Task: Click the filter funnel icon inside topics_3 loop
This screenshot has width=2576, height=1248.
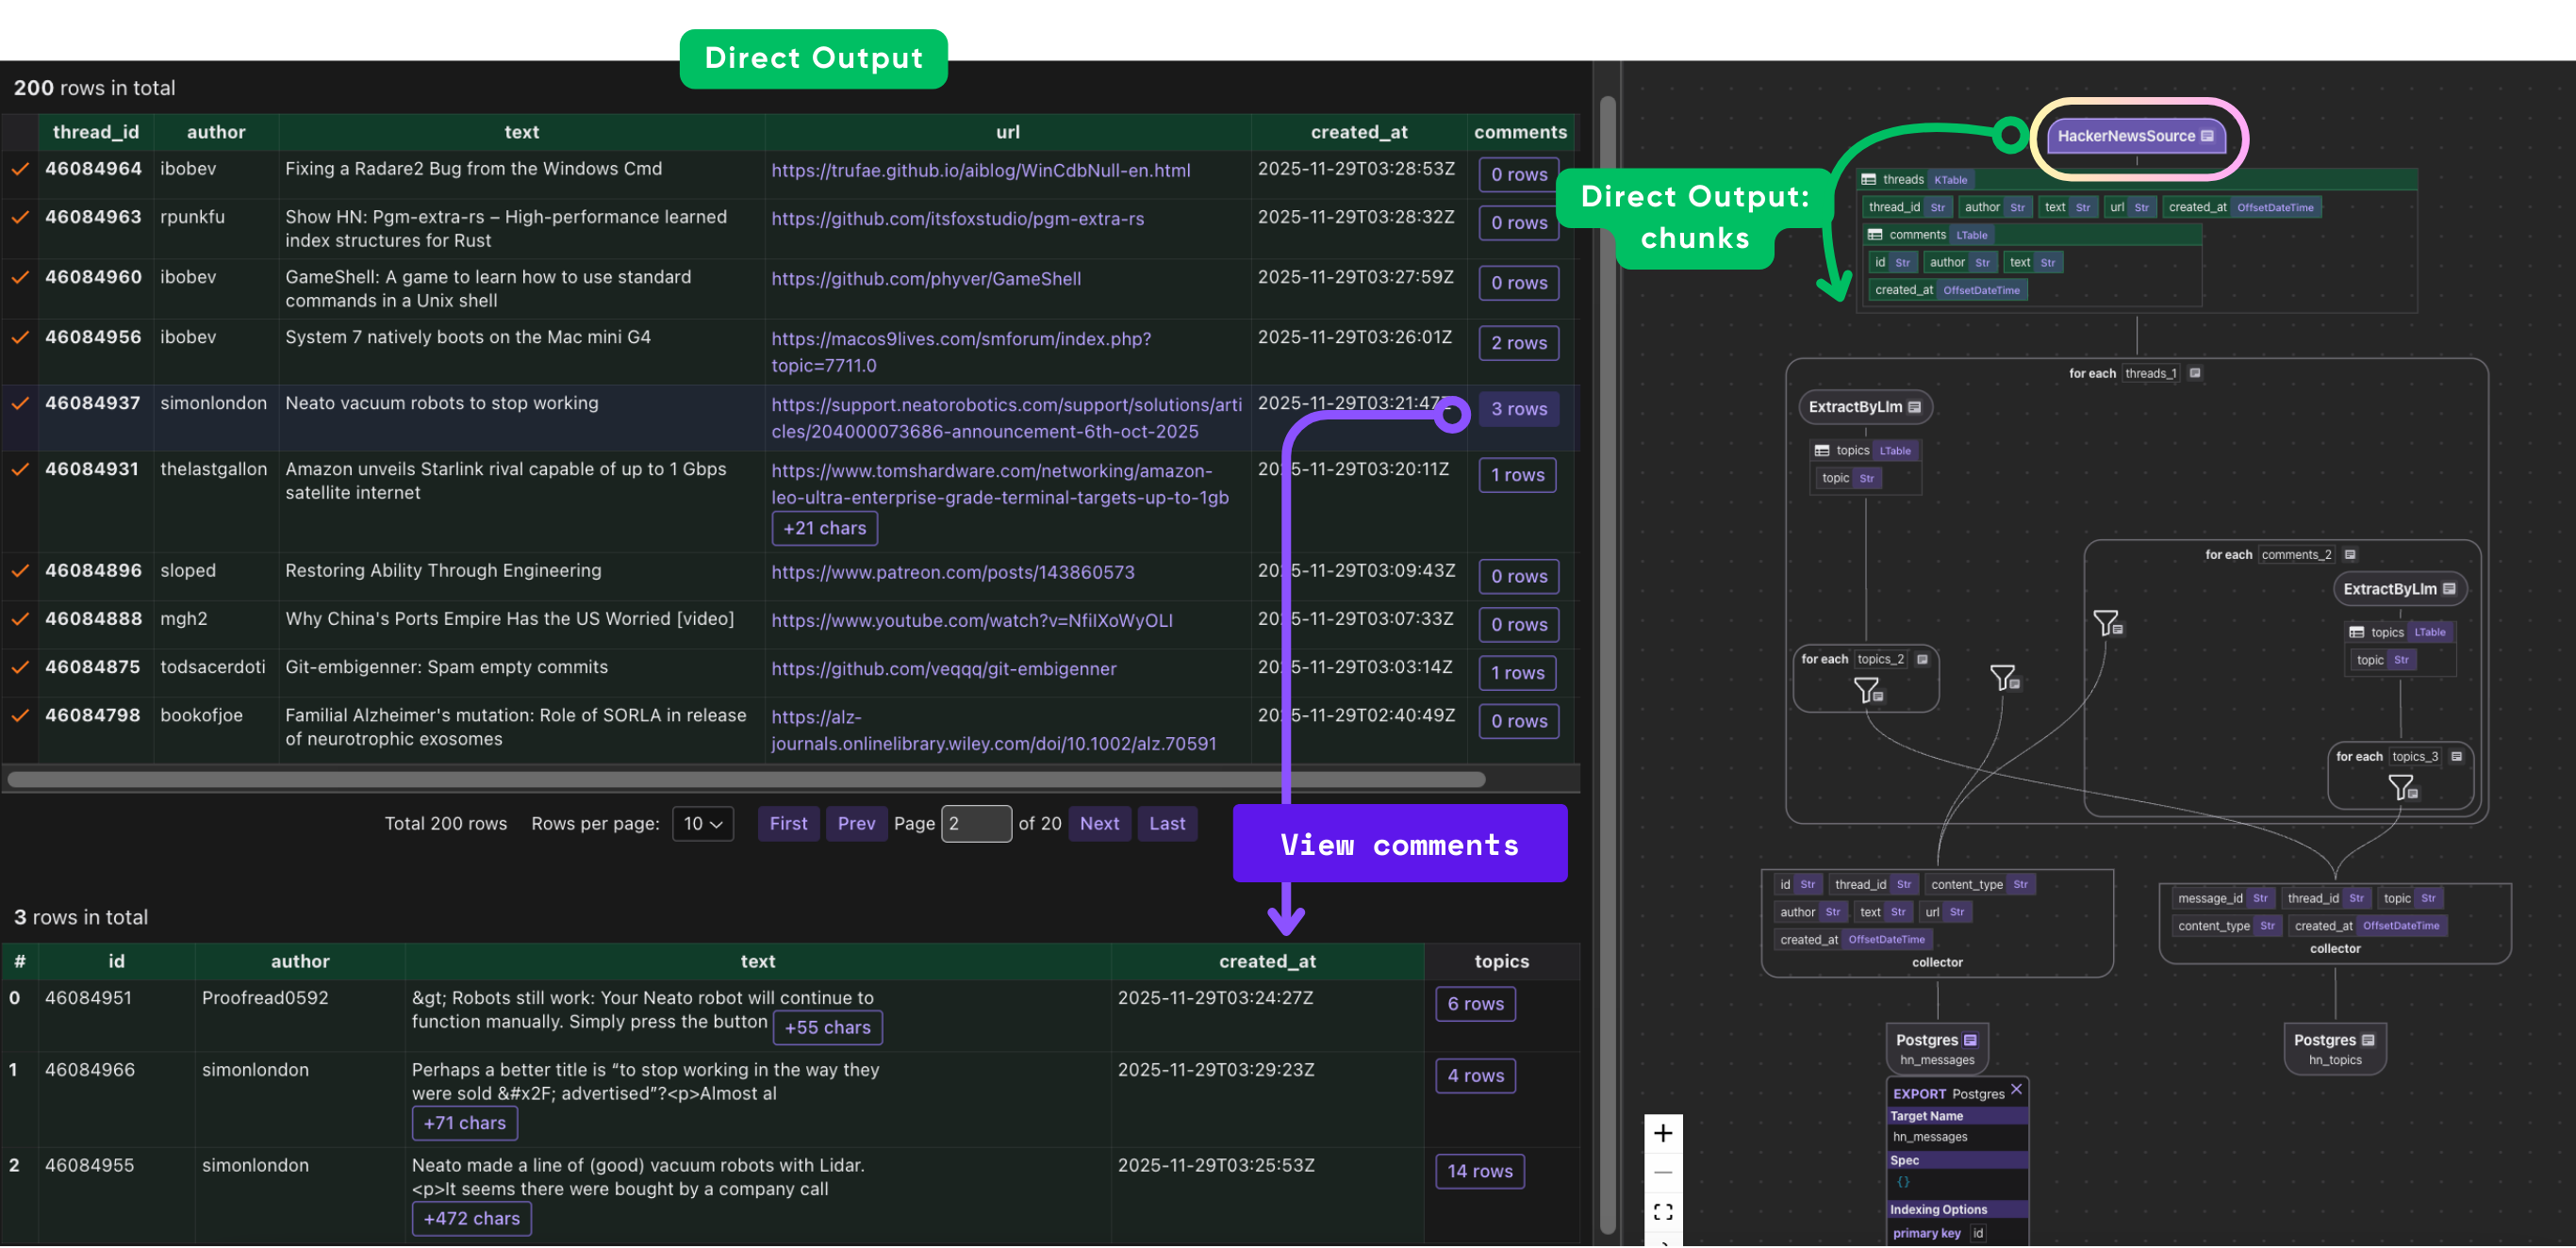Action: (2401, 787)
